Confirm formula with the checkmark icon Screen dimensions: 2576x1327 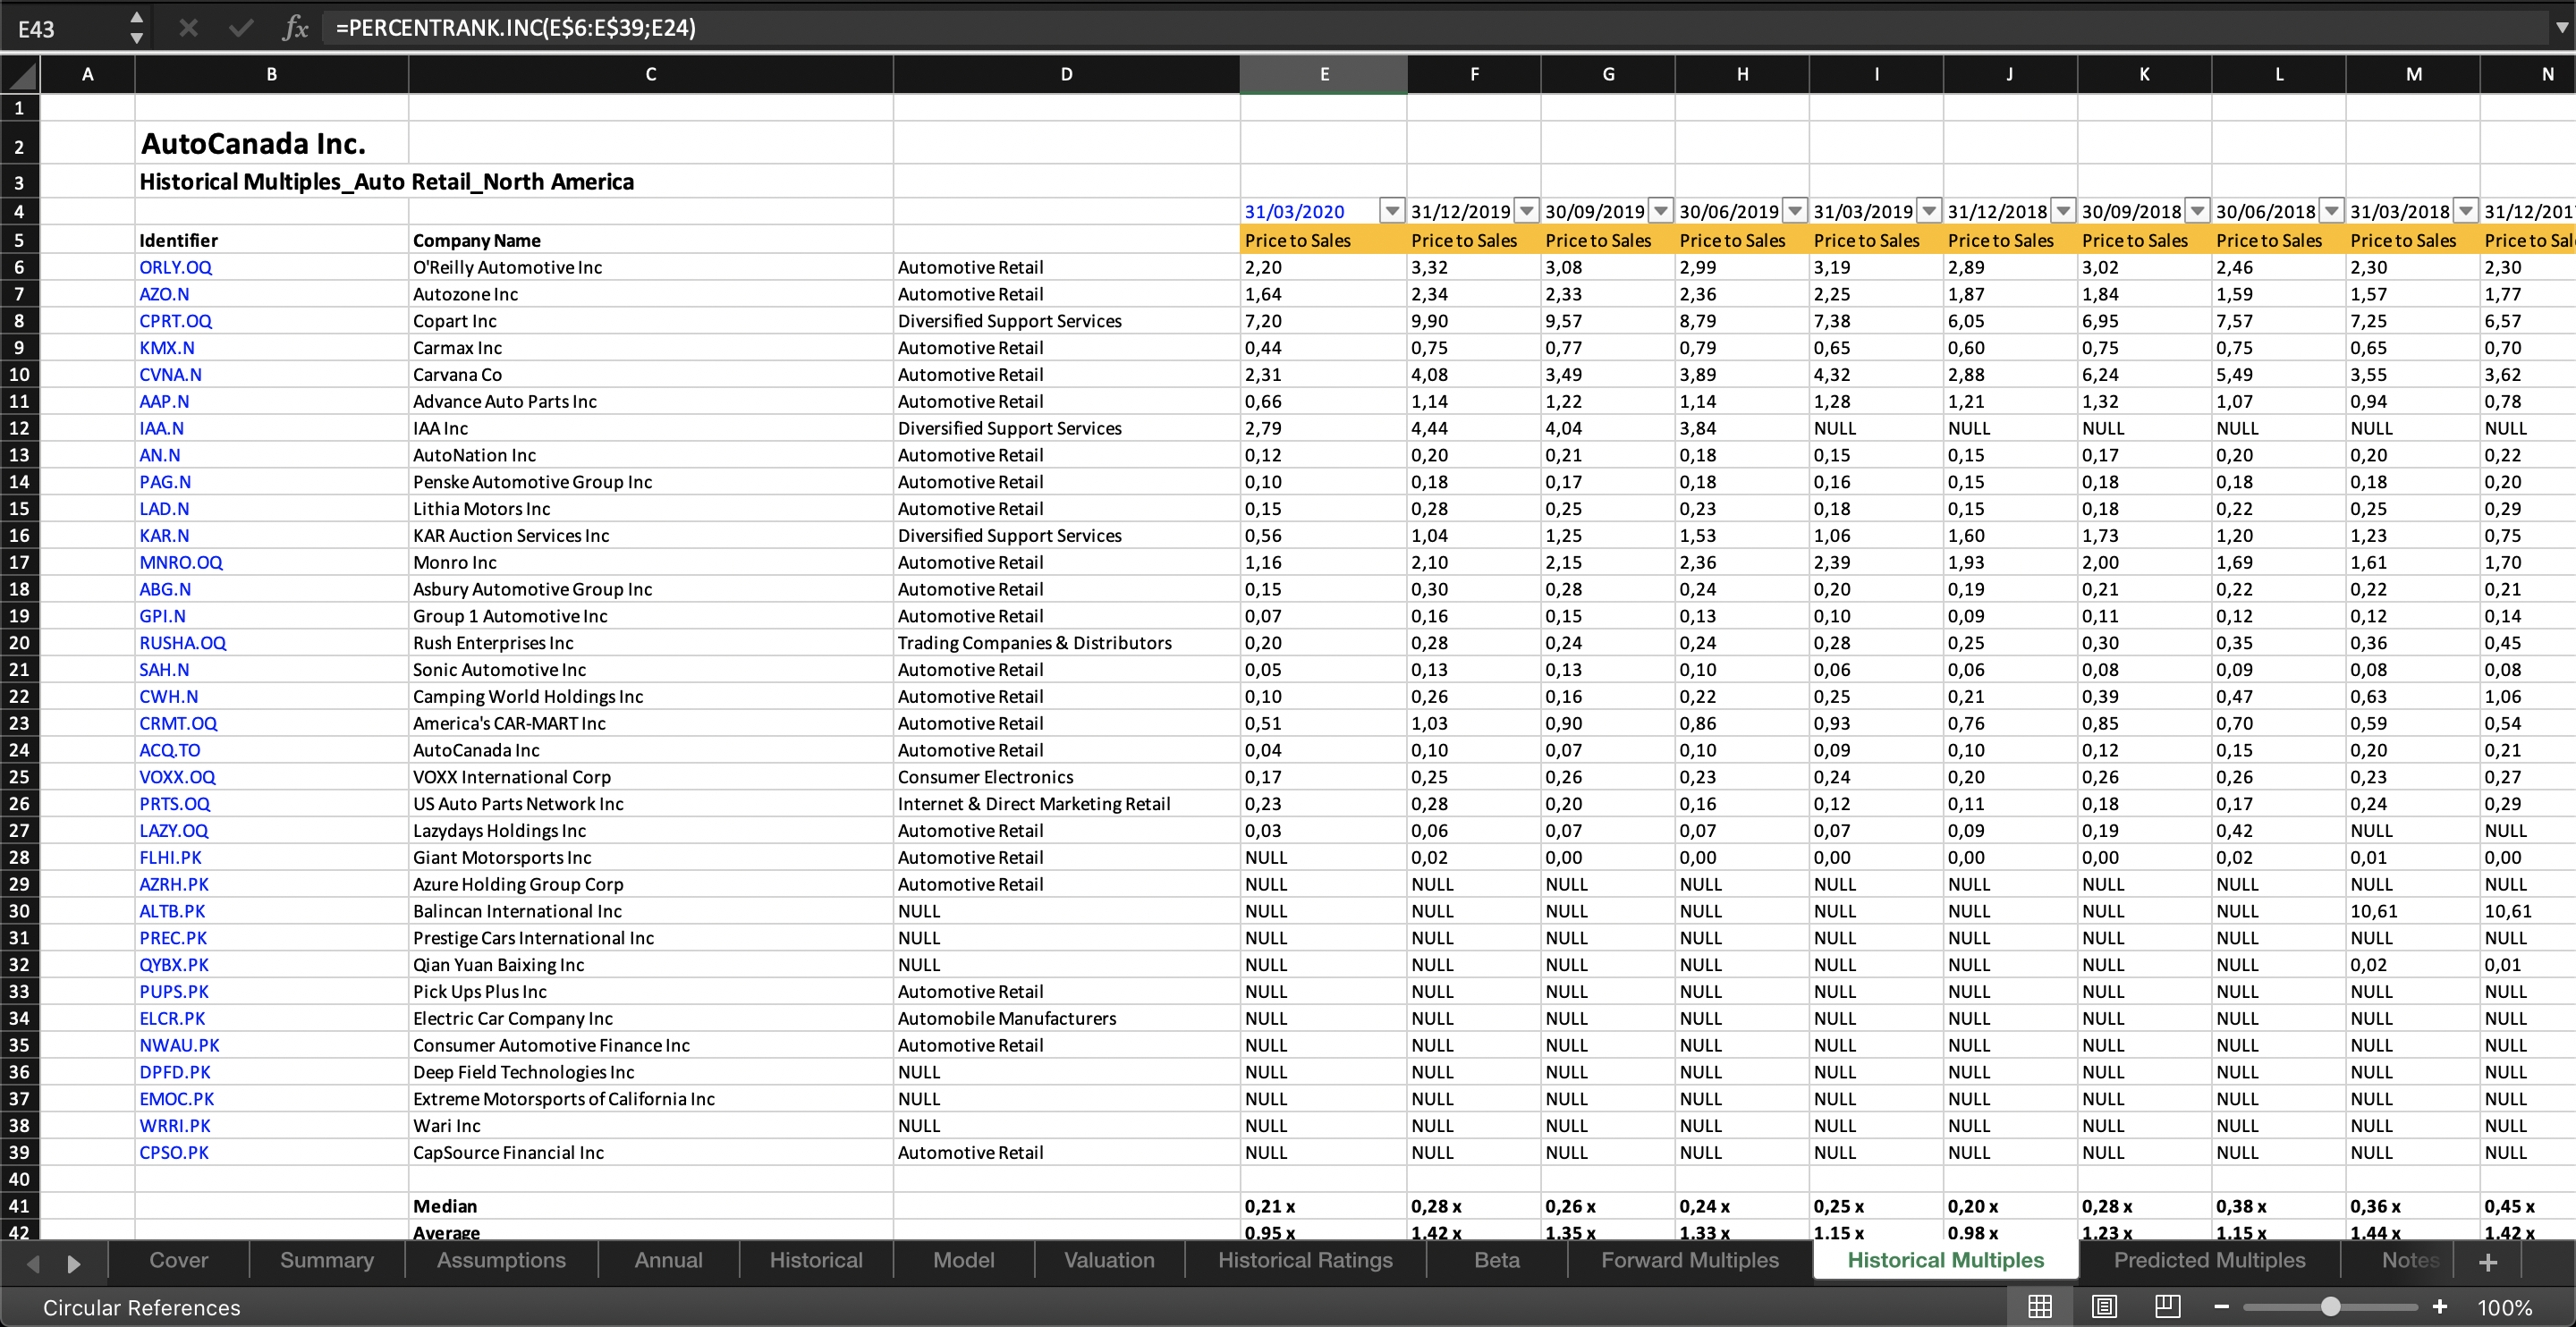pos(241,28)
